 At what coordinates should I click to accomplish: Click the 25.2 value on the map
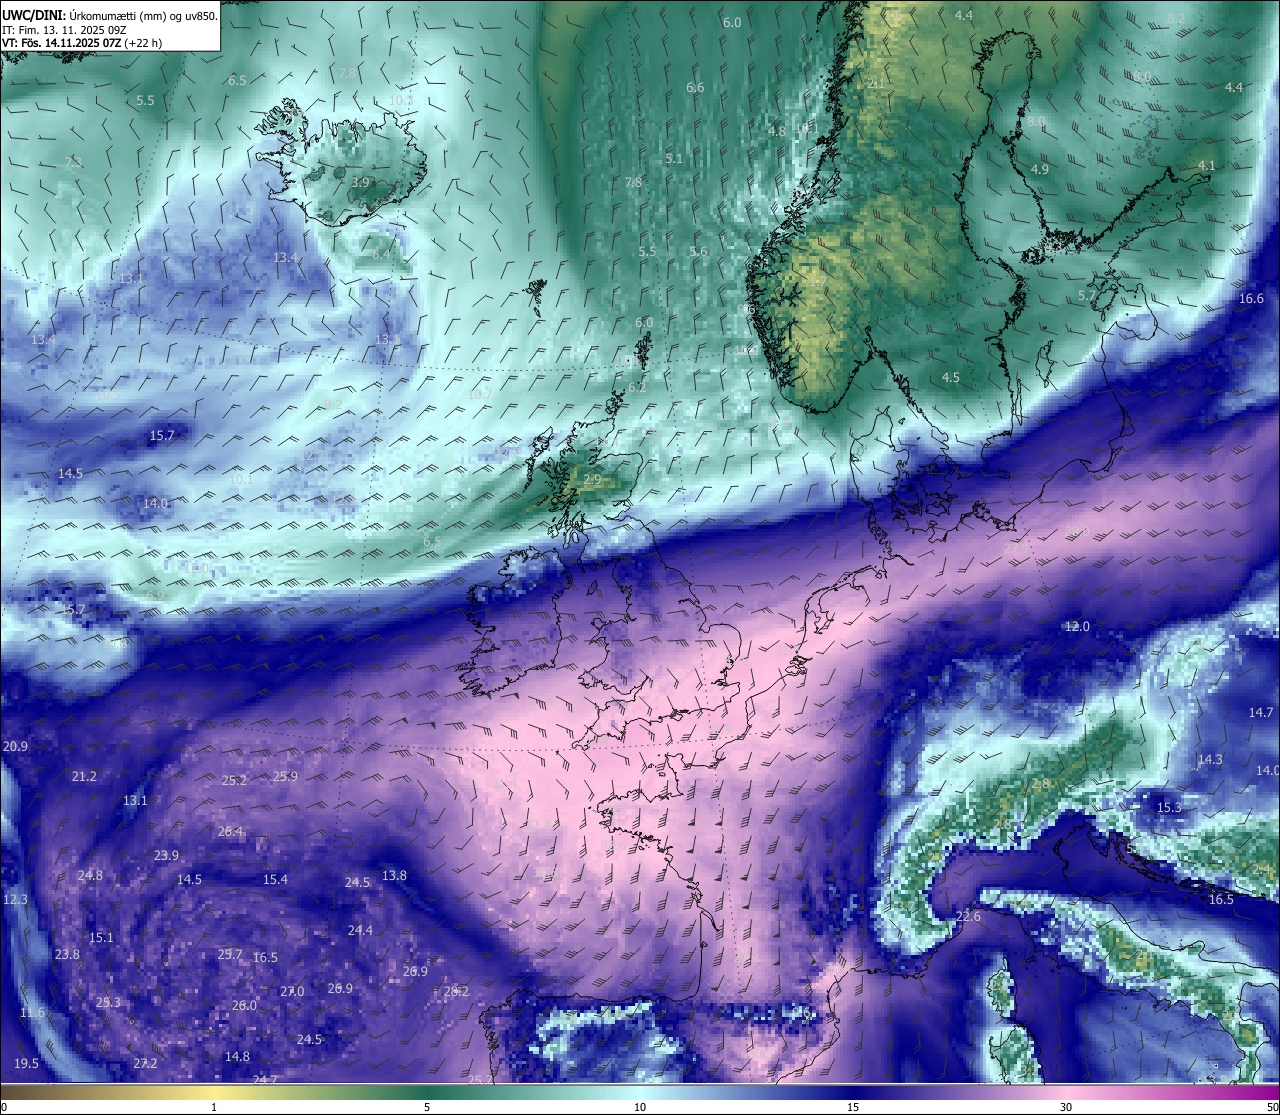tap(234, 780)
